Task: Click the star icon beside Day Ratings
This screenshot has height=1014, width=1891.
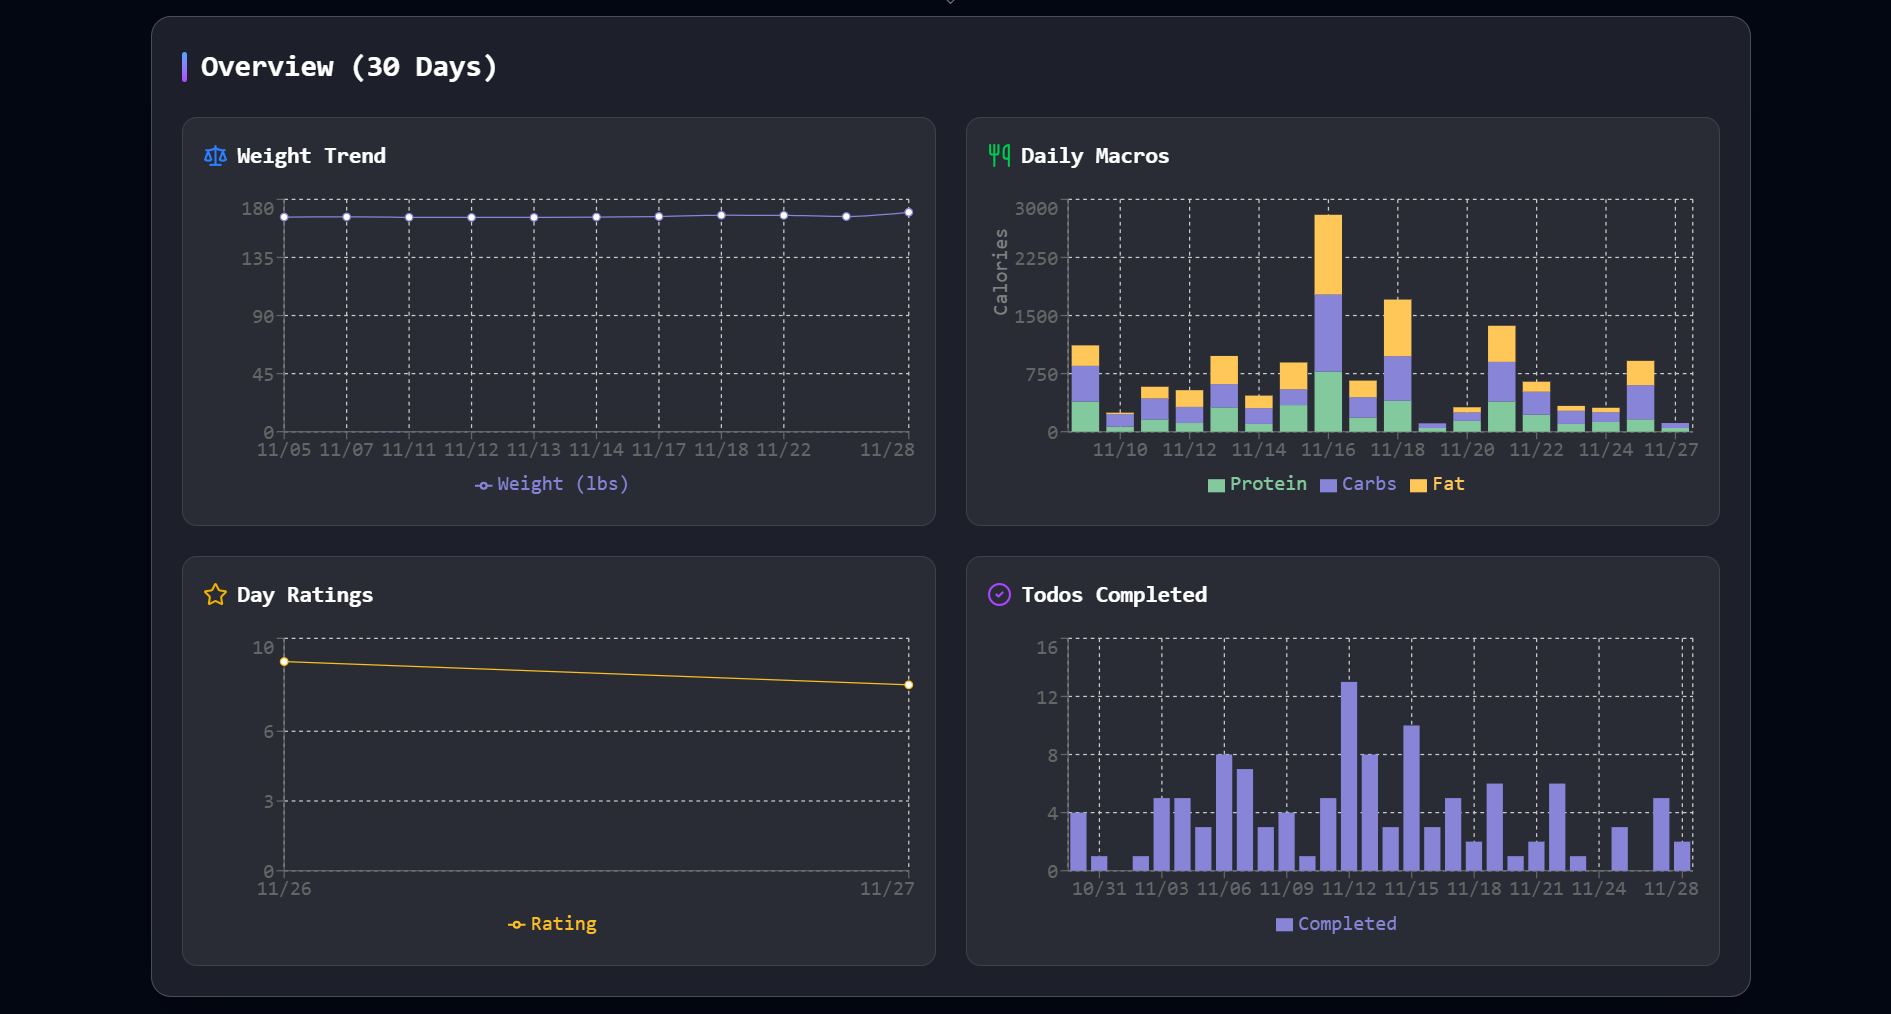Action: click(214, 594)
